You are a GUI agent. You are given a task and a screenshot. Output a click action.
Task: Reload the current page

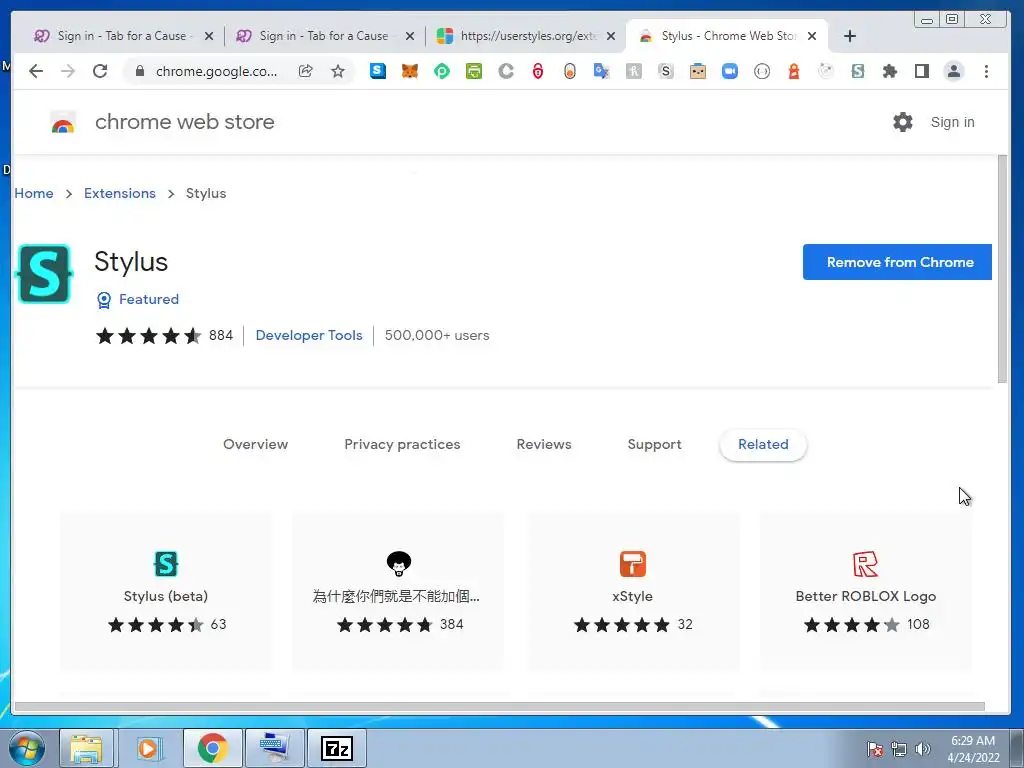coord(100,71)
